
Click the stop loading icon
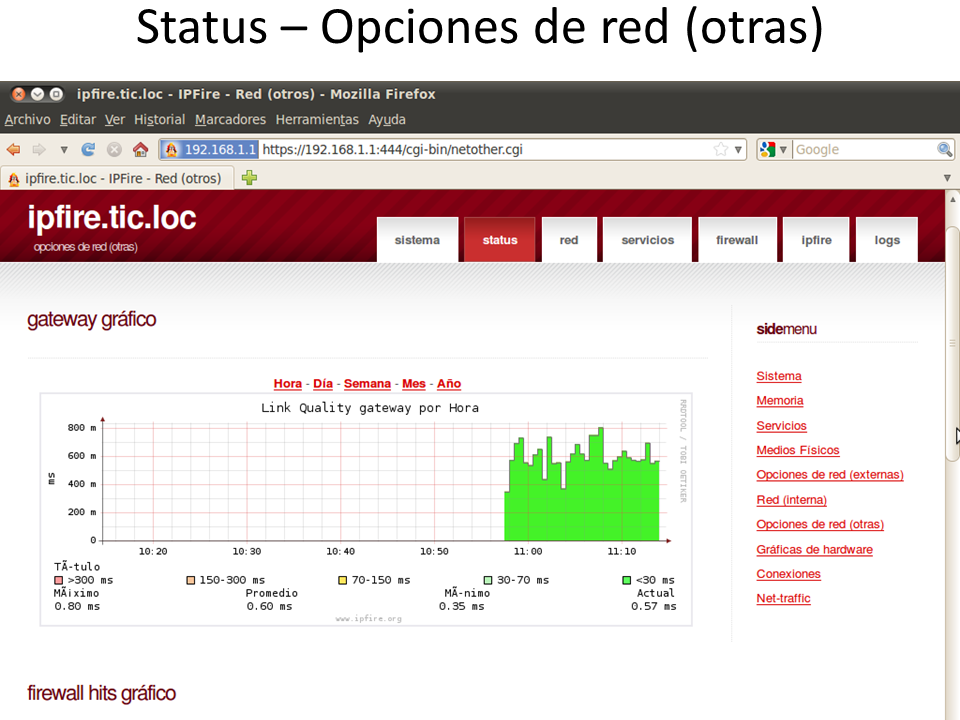[114, 150]
